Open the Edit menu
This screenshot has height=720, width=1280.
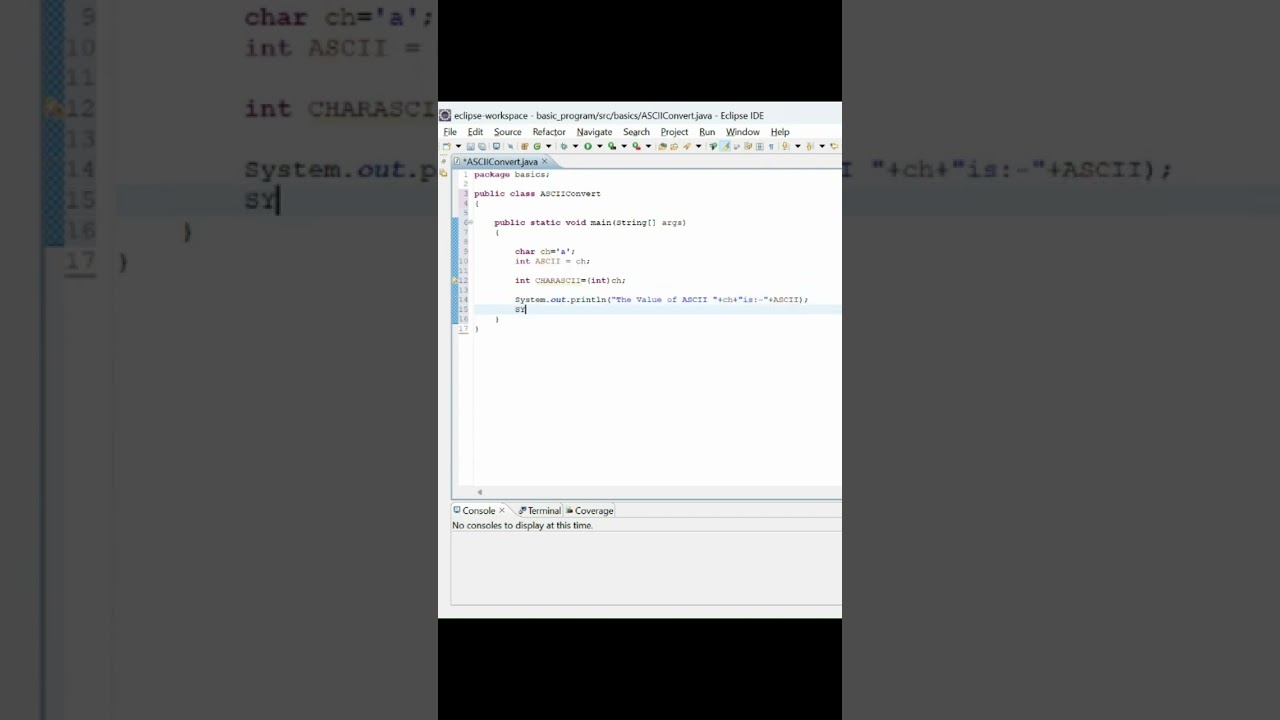tap(475, 132)
